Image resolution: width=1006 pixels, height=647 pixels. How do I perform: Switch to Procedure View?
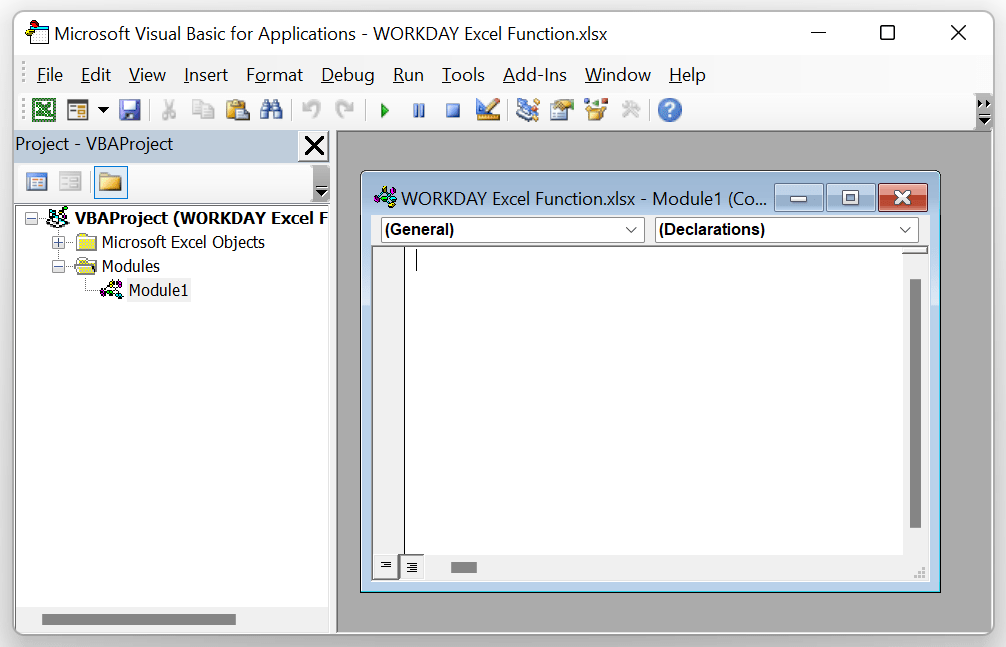click(386, 566)
